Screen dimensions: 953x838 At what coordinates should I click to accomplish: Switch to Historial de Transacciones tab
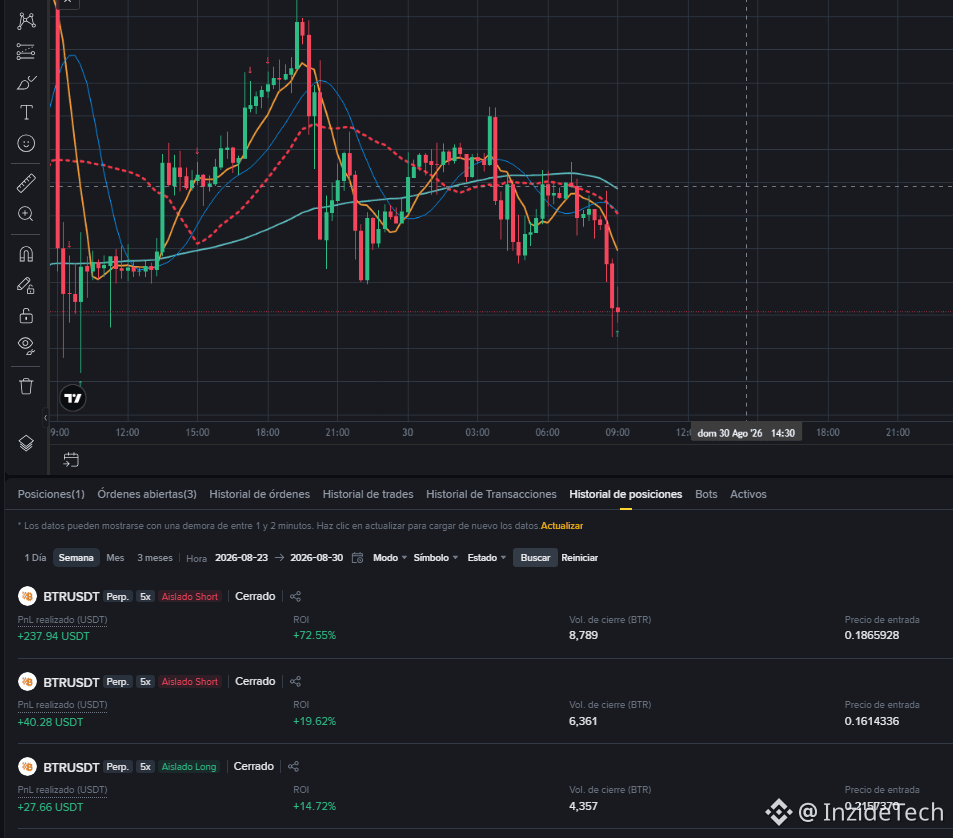pos(491,494)
